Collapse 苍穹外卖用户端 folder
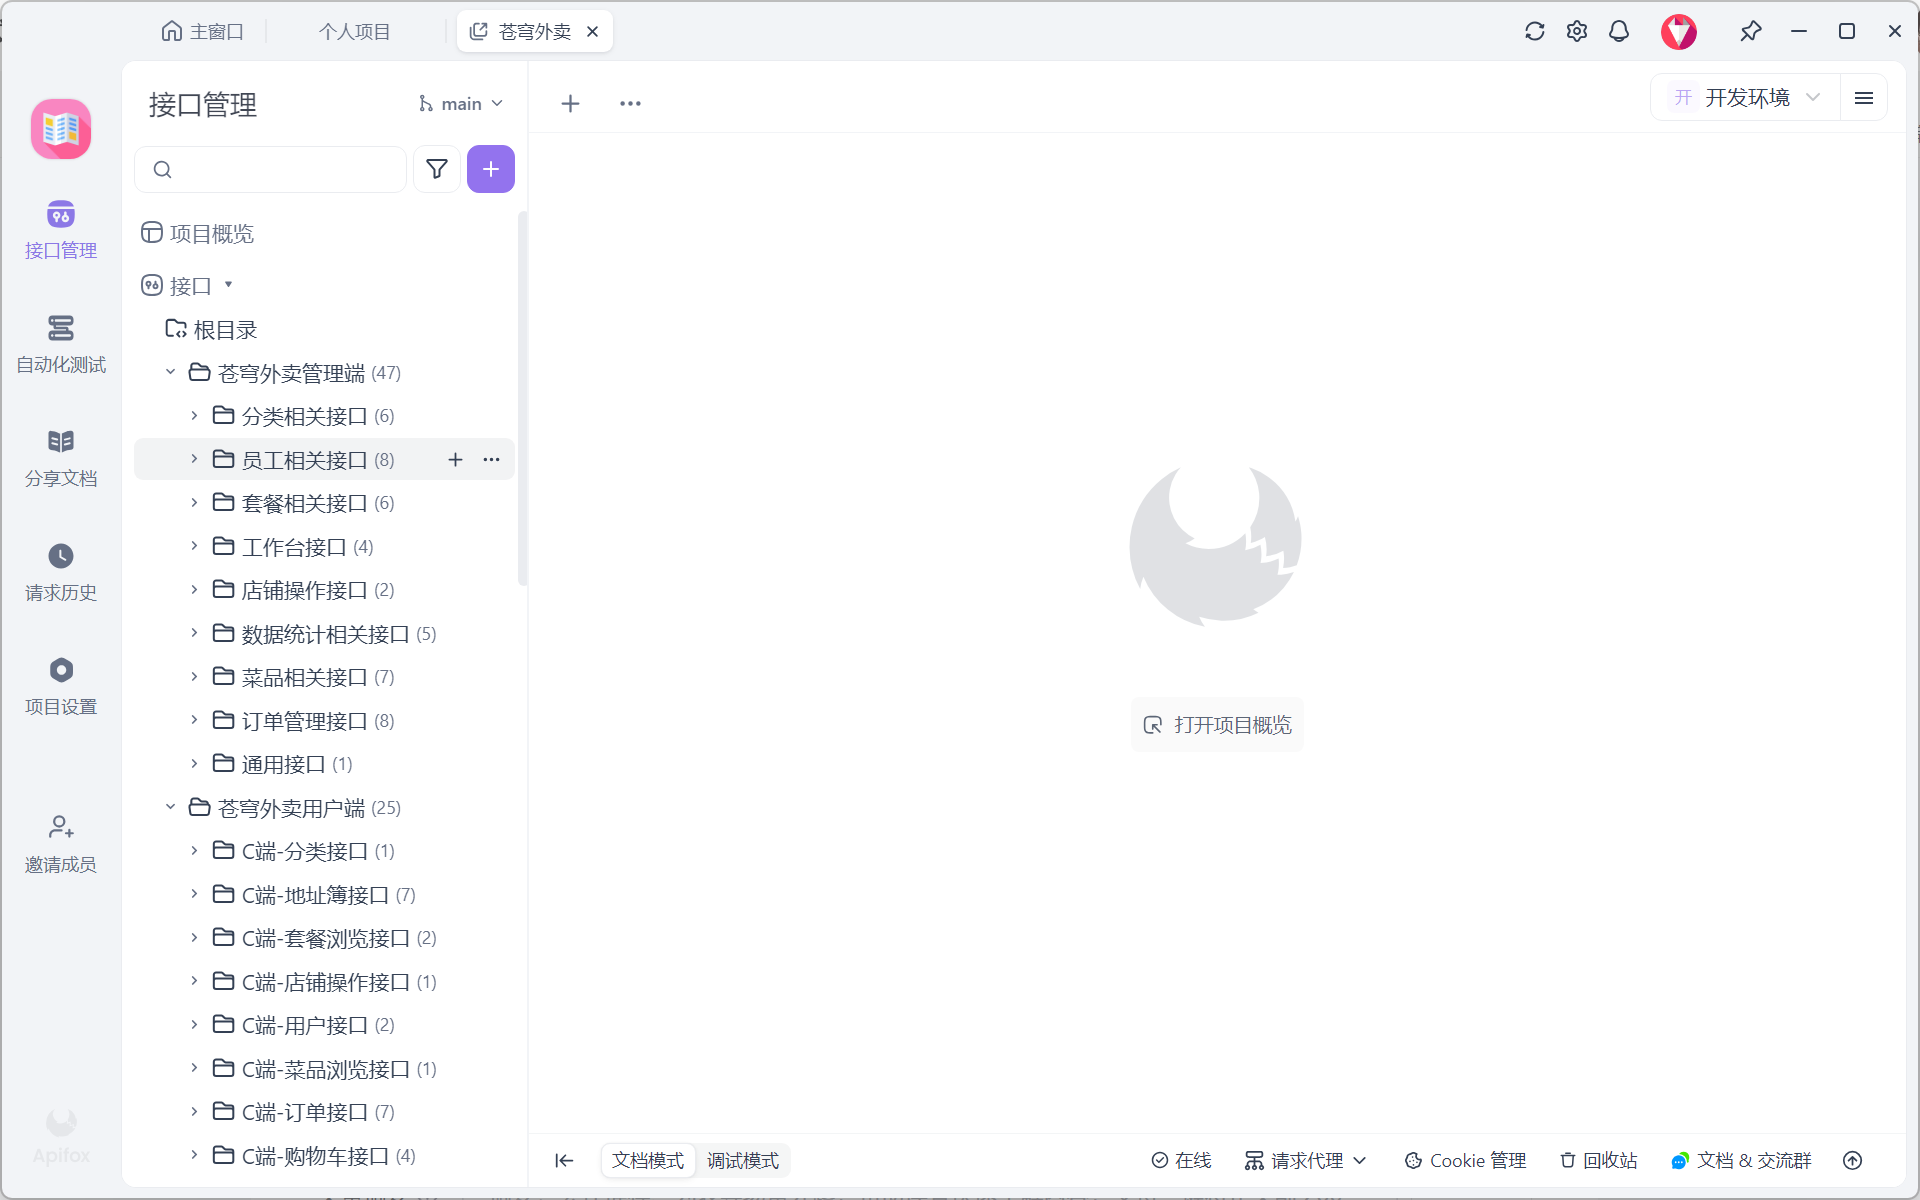This screenshot has height=1200, width=1920. pos(170,807)
